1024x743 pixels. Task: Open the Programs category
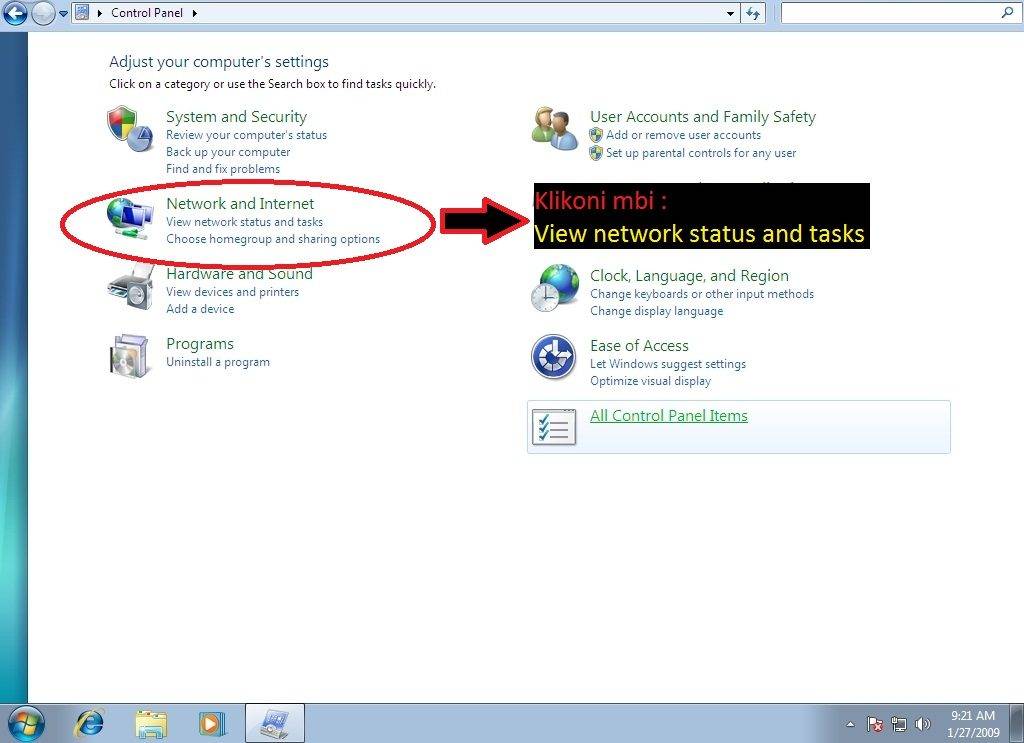[200, 343]
